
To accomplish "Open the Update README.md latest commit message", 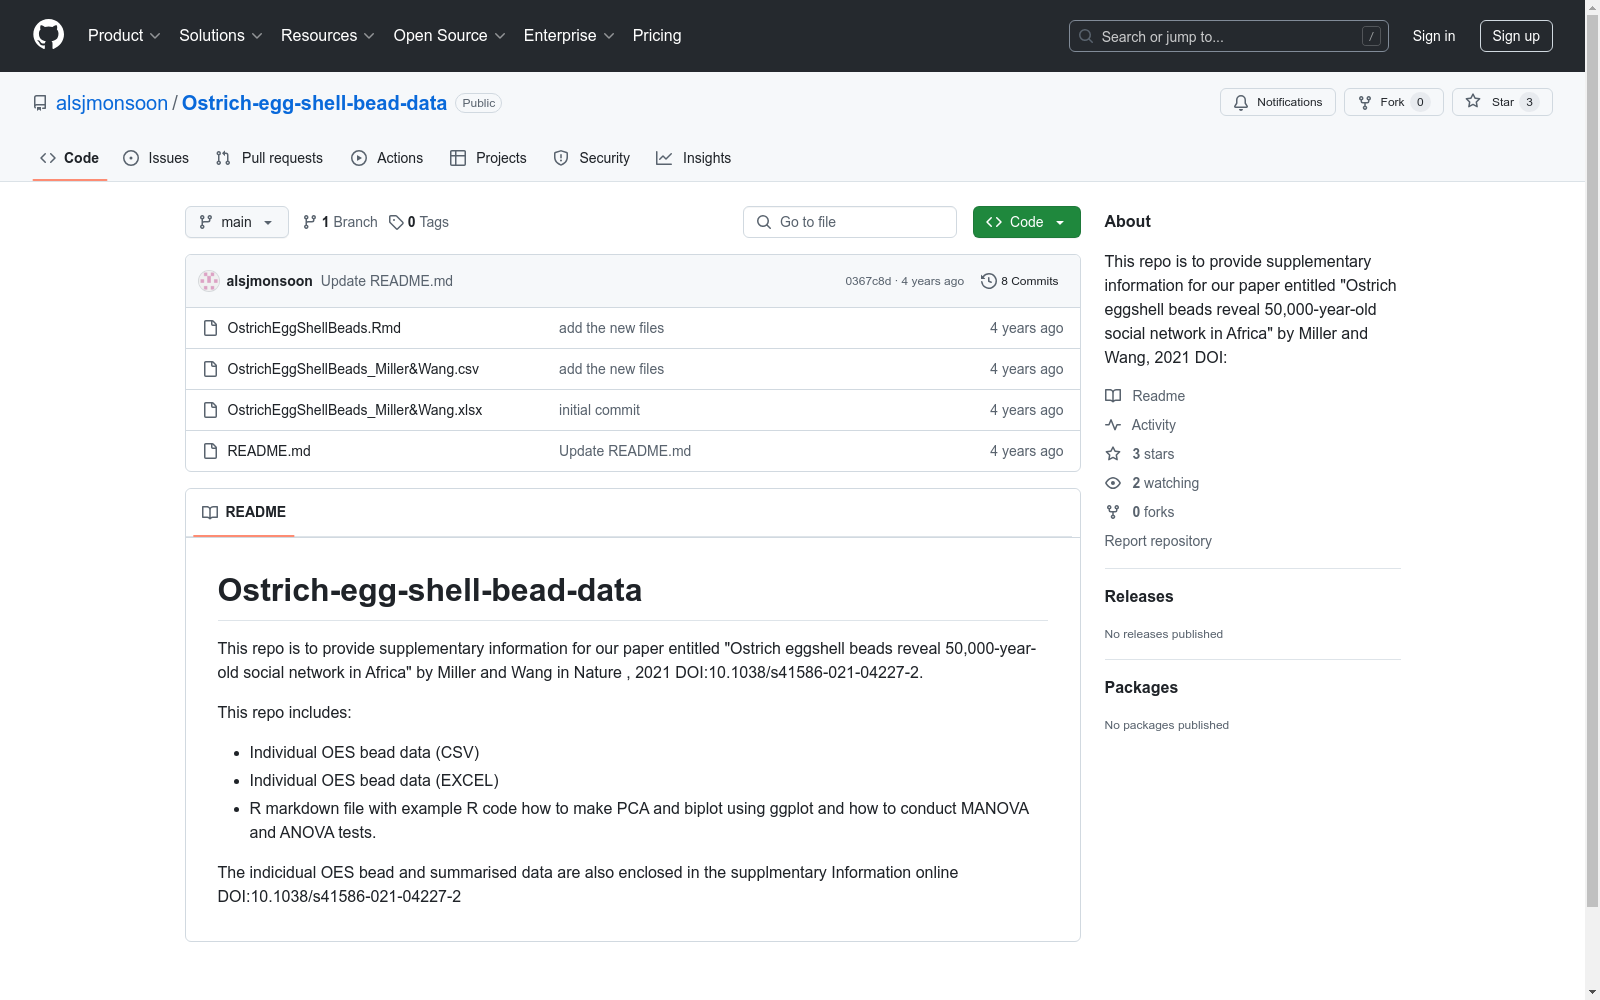I will click(x=387, y=281).
